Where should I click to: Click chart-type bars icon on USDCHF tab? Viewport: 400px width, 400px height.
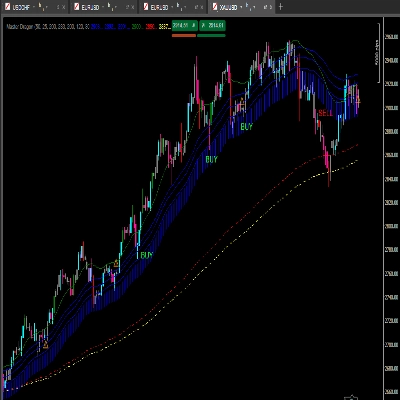[x=42, y=6]
